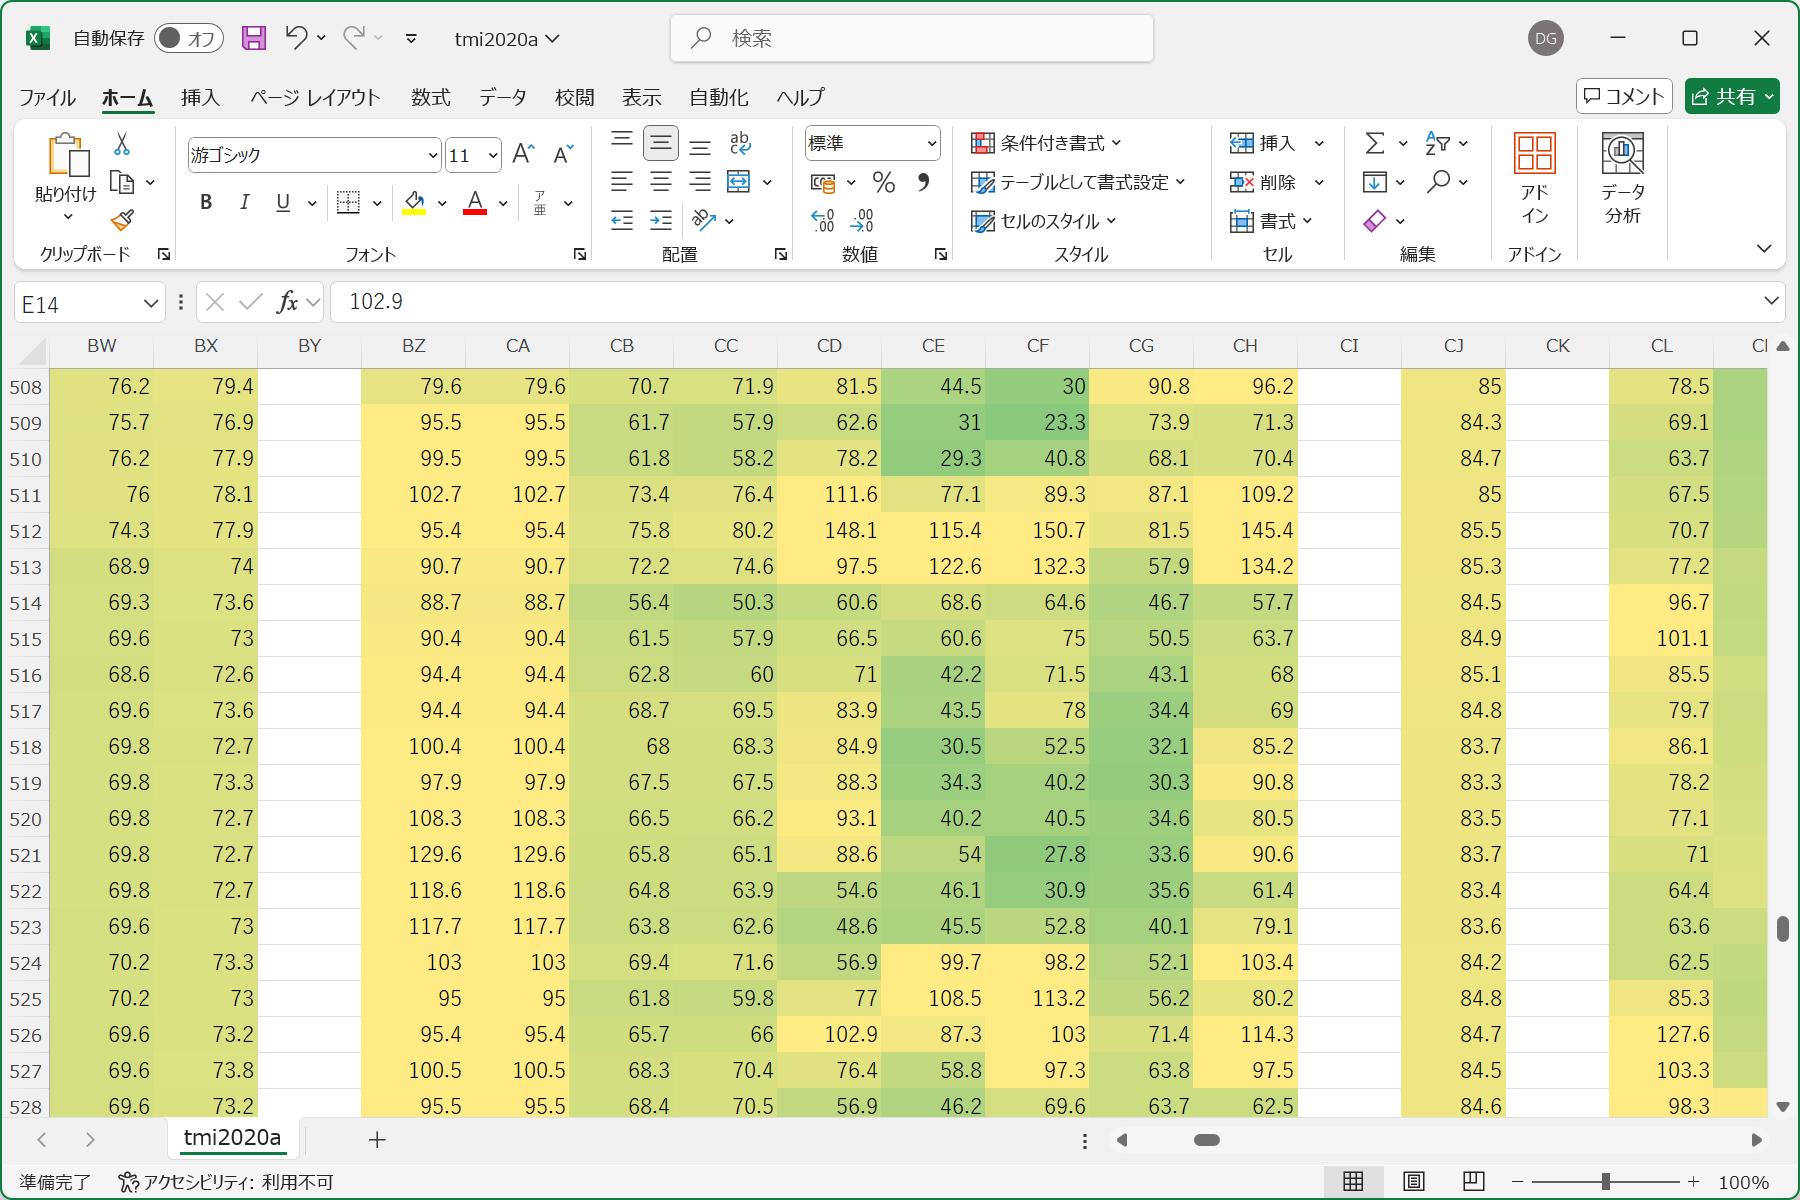Decrease decimal places icon
Viewport: 1800px width, 1200px height.
[x=861, y=220]
